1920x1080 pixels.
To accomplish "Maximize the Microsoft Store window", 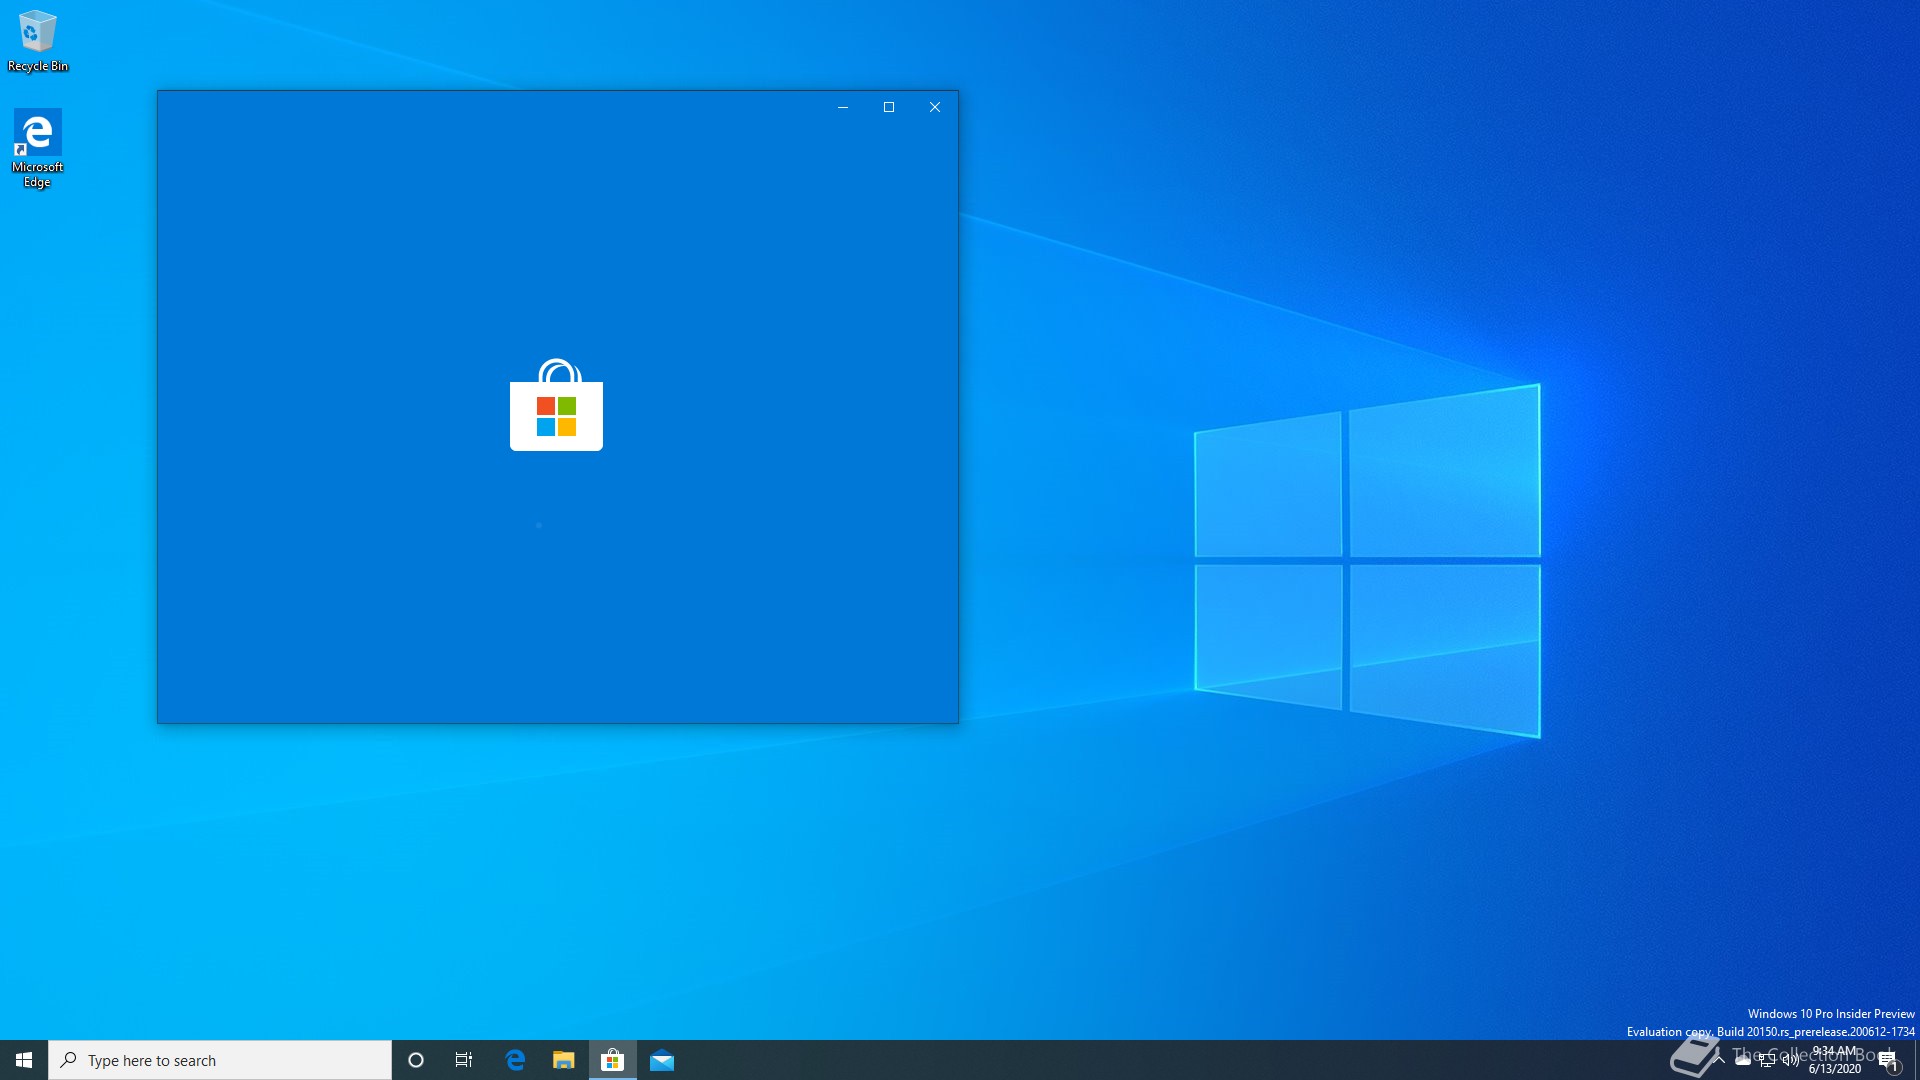I will coord(889,107).
